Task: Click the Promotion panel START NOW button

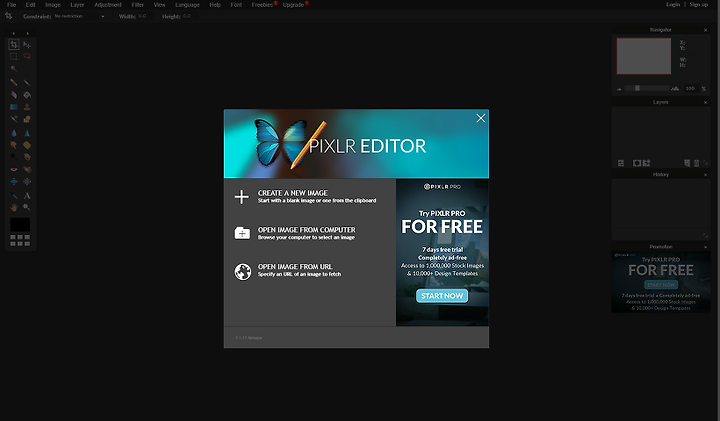Action: point(661,285)
